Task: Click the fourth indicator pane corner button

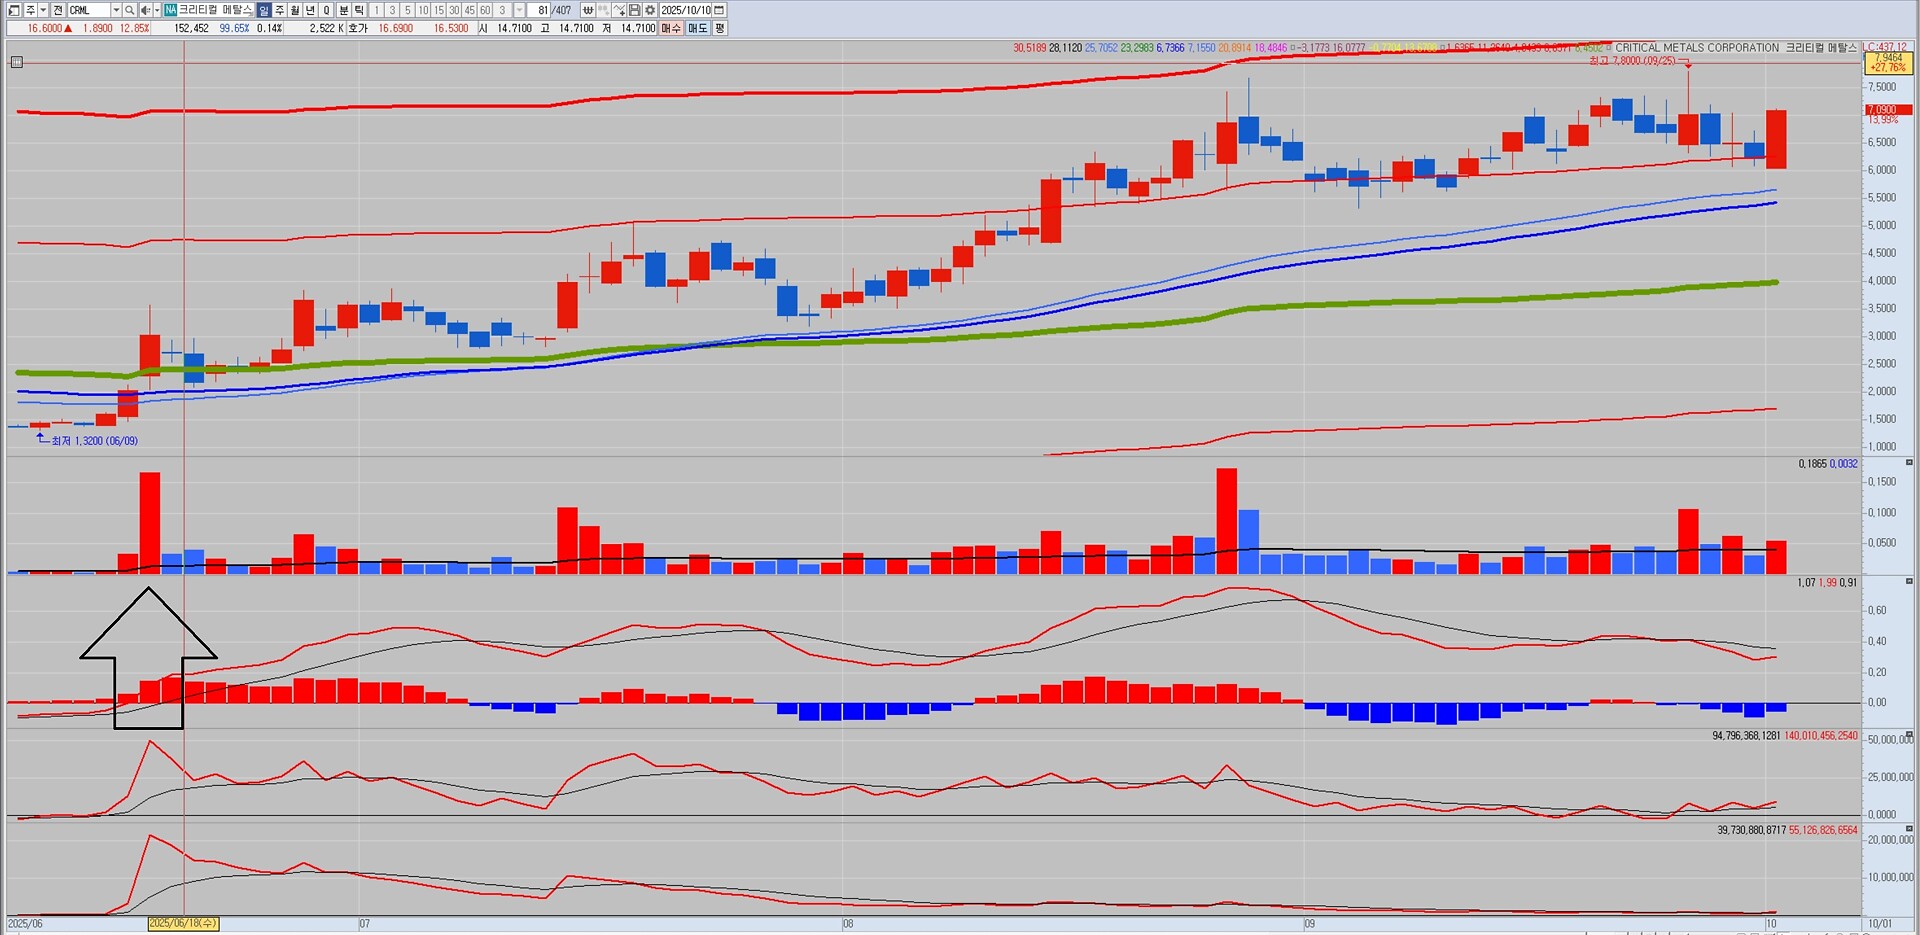Action: 1909,735
